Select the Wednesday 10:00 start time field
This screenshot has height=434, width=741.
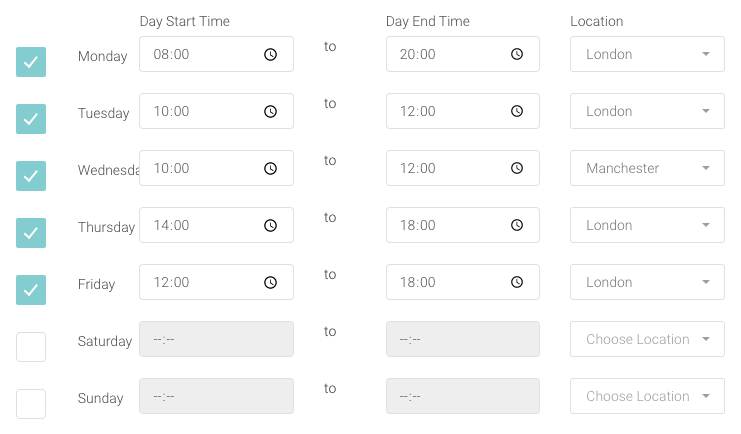(x=216, y=168)
